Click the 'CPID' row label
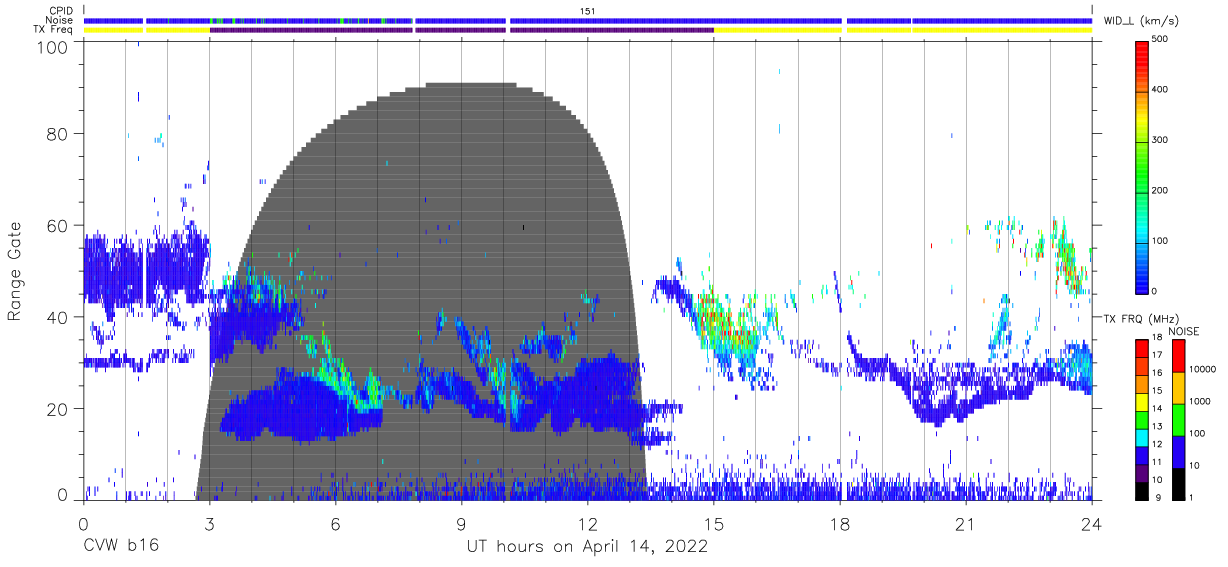 pos(61,10)
